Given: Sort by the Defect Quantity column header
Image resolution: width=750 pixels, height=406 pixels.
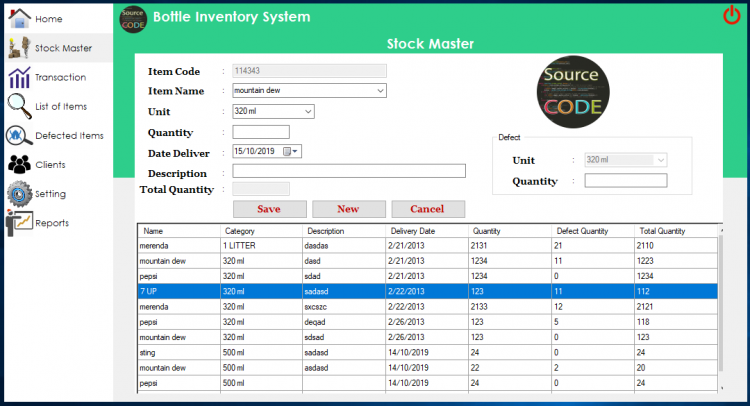Looking at the screenshot, I should point(593,231).
